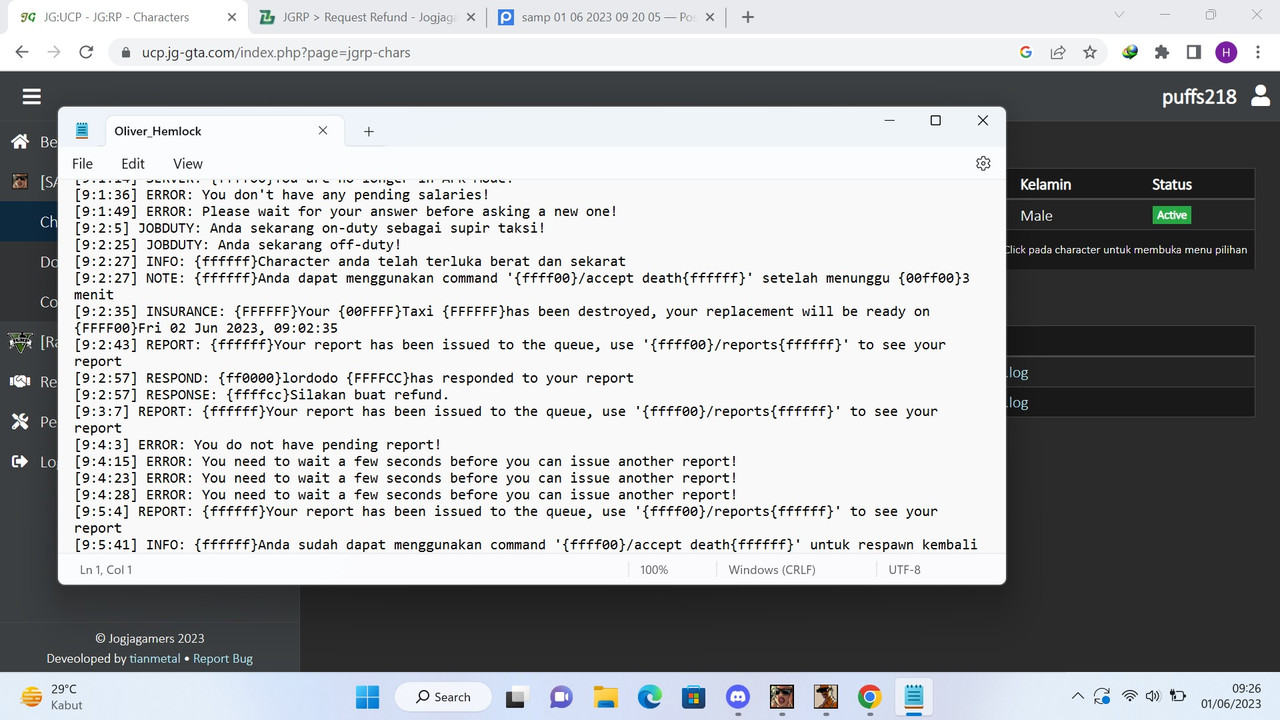Click the UTF-8 encoding indicator
This screenshot has width=1280, height=720.
pyautogui.click(x=905, y=570)
